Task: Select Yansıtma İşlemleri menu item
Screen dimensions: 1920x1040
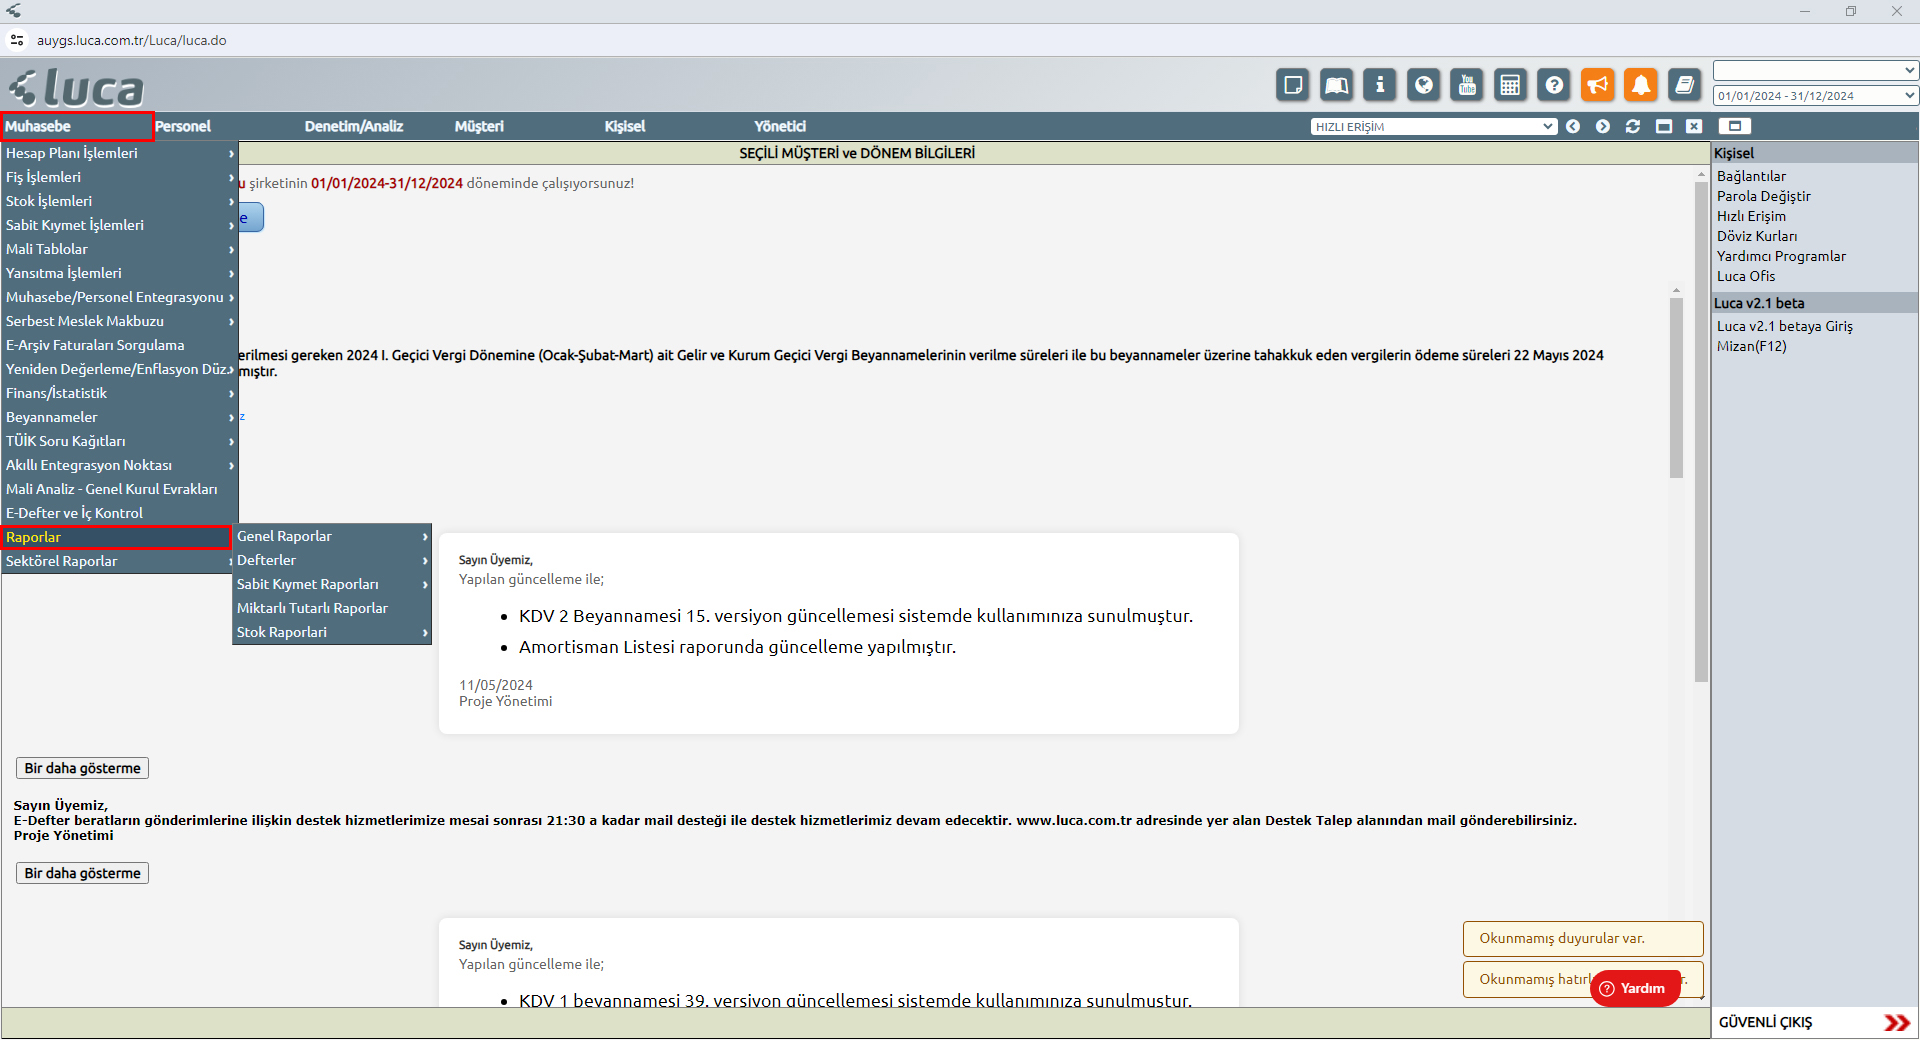Action: pos(119,273)
